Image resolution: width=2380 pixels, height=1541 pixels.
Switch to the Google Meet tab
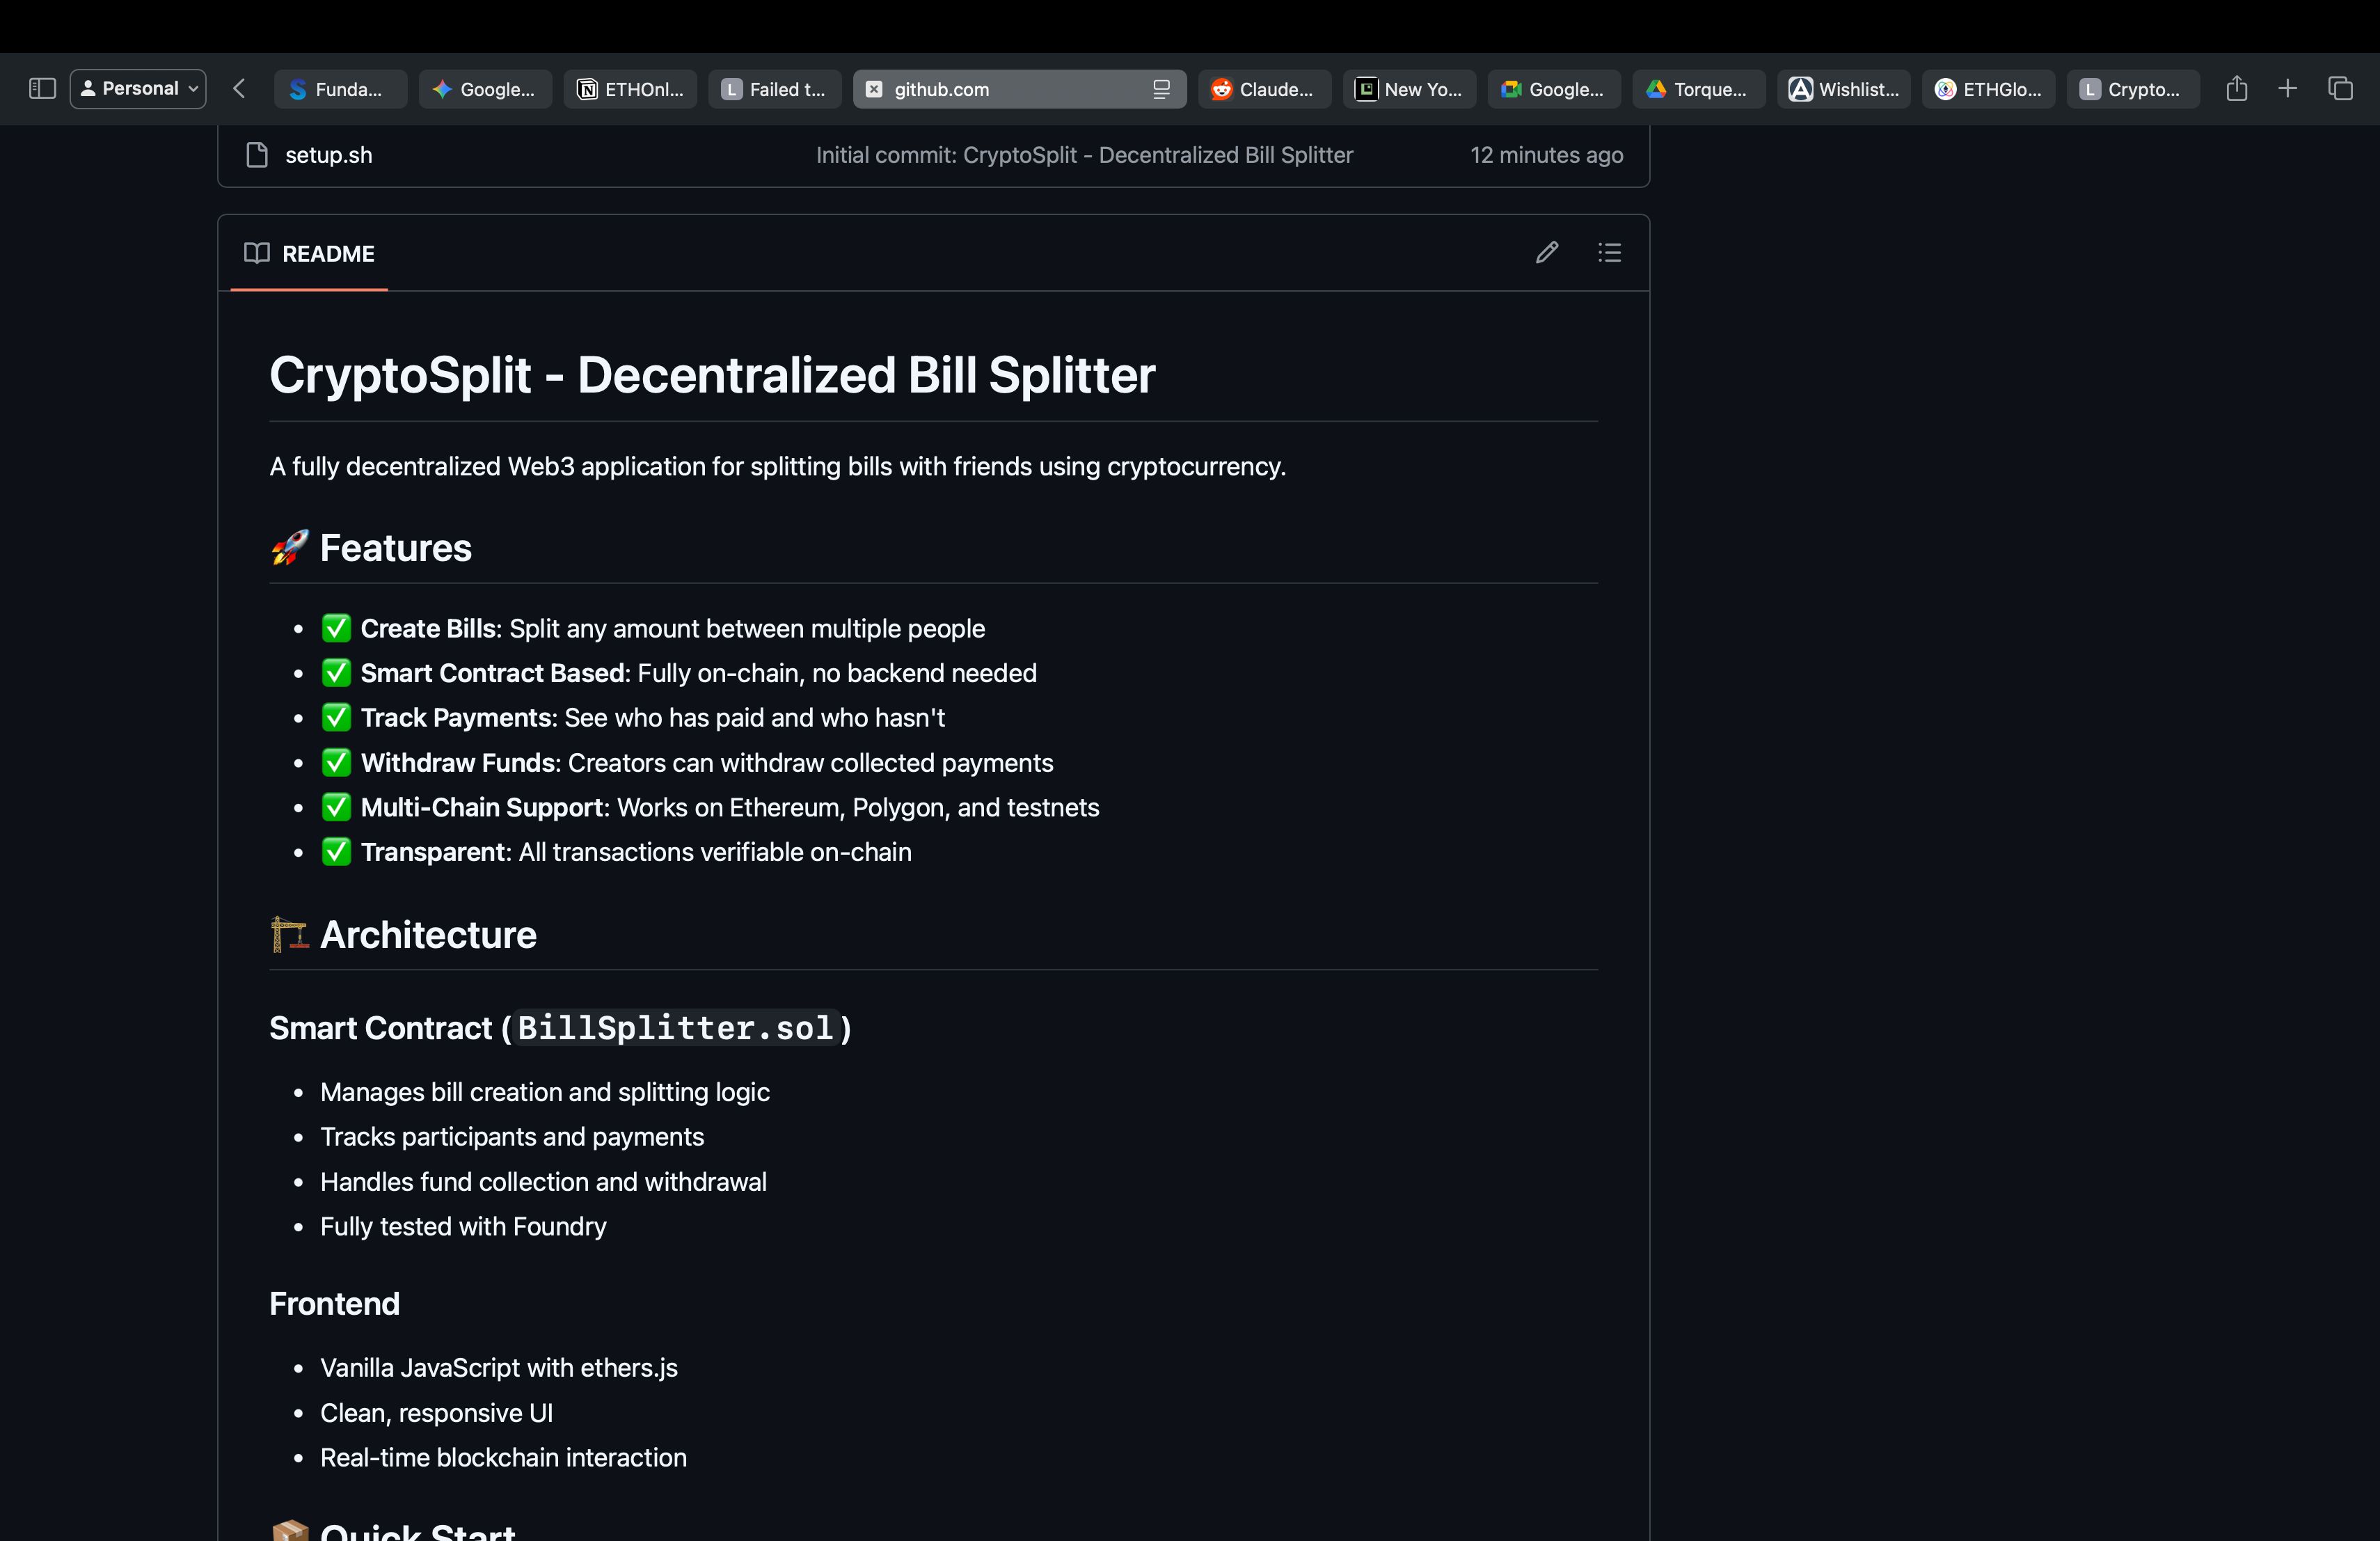click(x=1555, y=89)
